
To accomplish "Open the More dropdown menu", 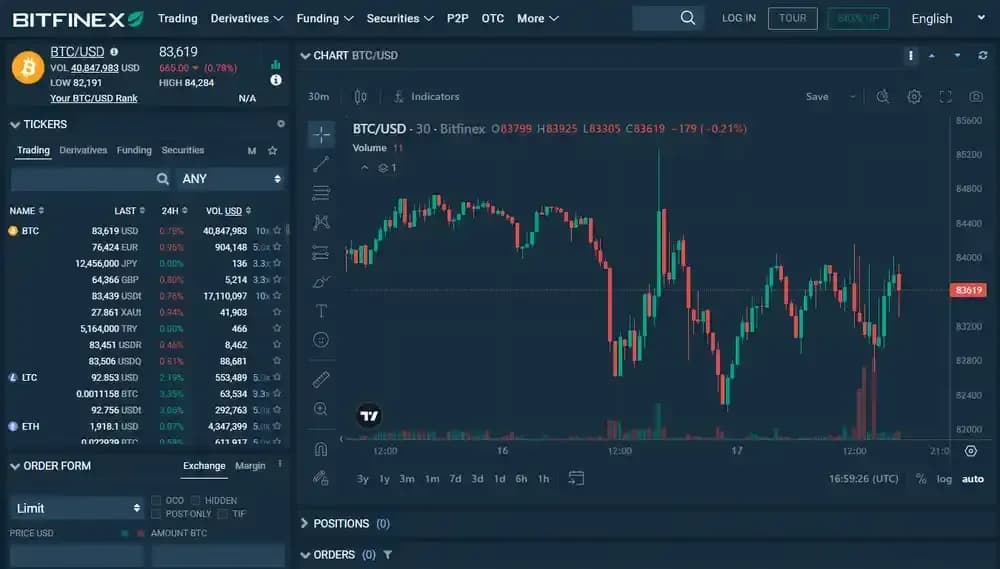I will [x=538, y=18].
